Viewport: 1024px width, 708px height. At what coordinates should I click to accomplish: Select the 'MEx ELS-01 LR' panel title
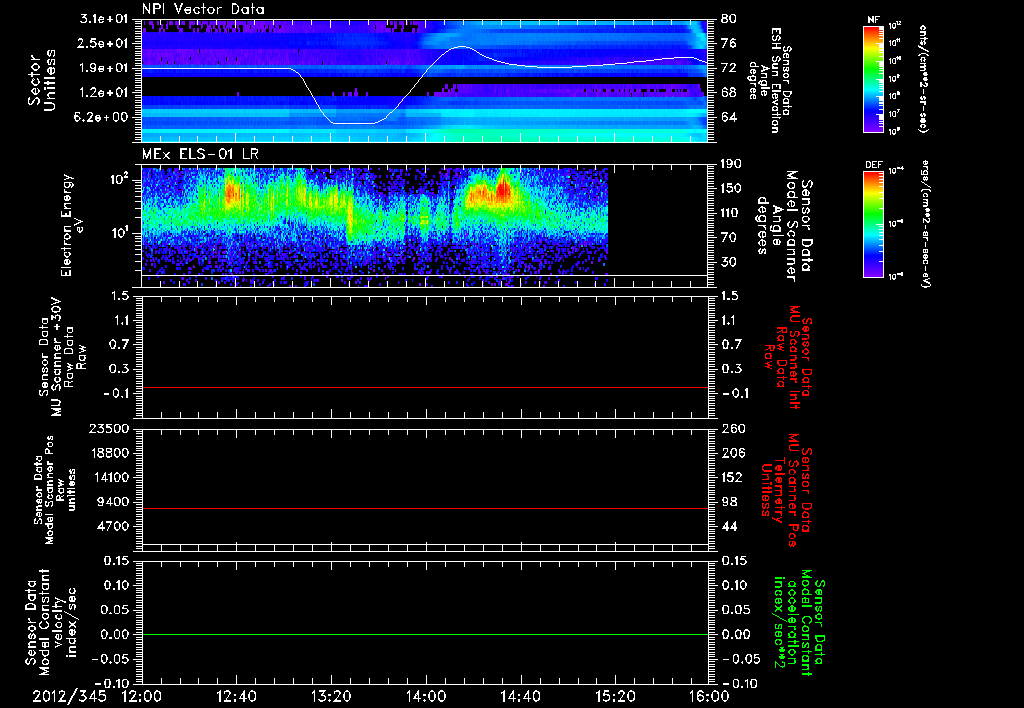coord(199,155)
